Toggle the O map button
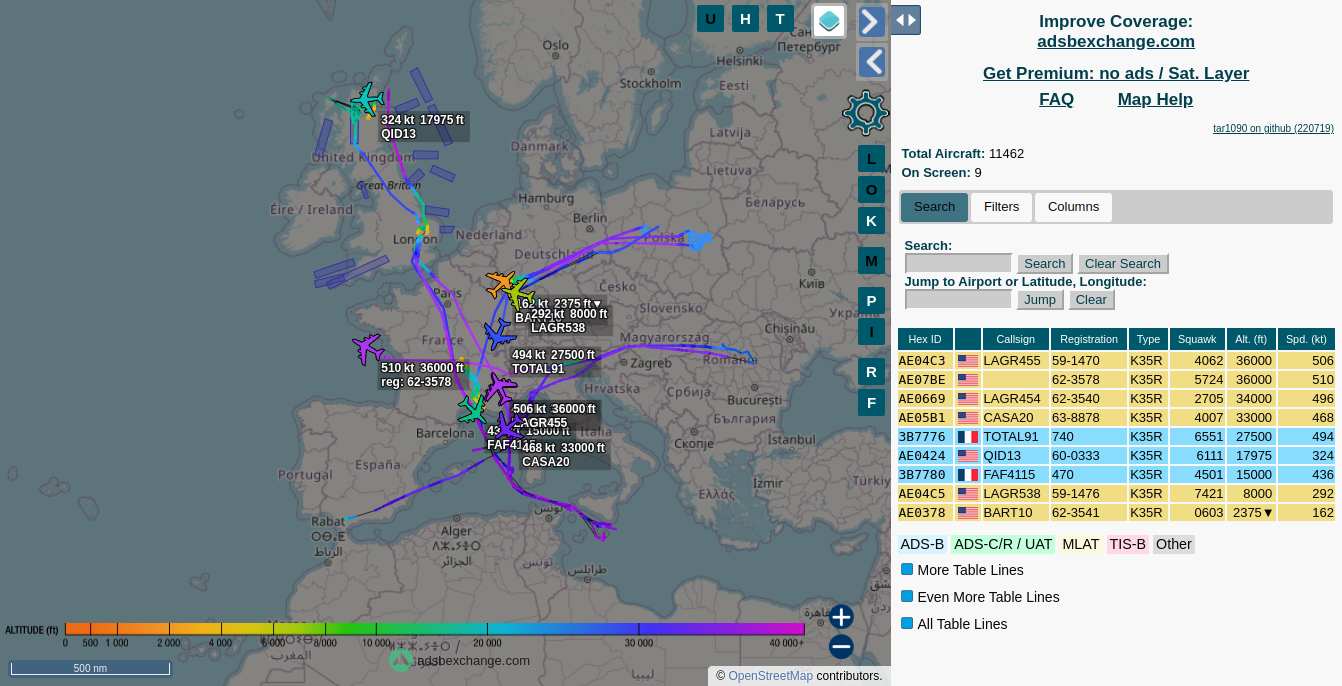1342x686 pixels. 871,190
